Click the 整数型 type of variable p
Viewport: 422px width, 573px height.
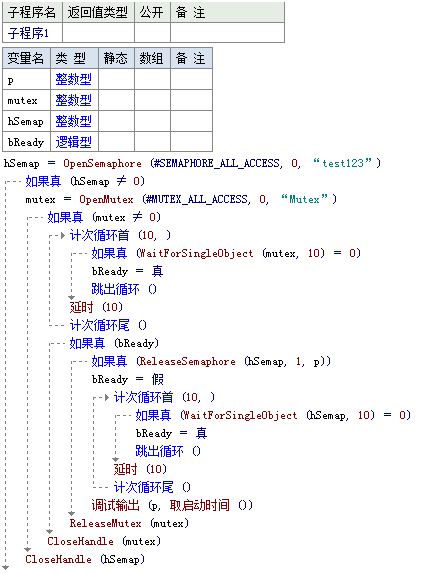73,79
